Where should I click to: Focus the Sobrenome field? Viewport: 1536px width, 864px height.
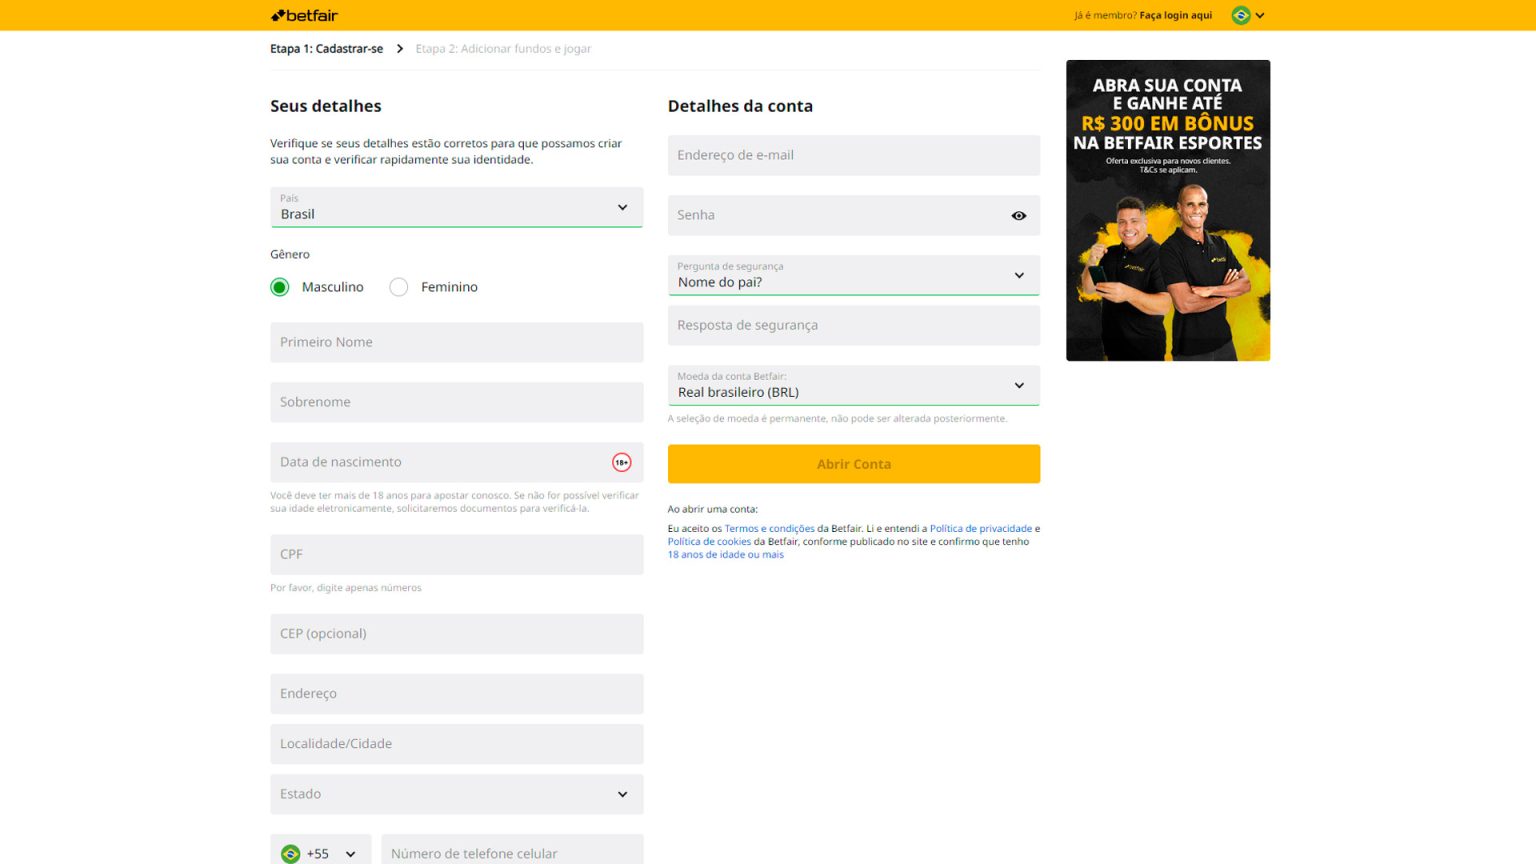coord(456,402)
